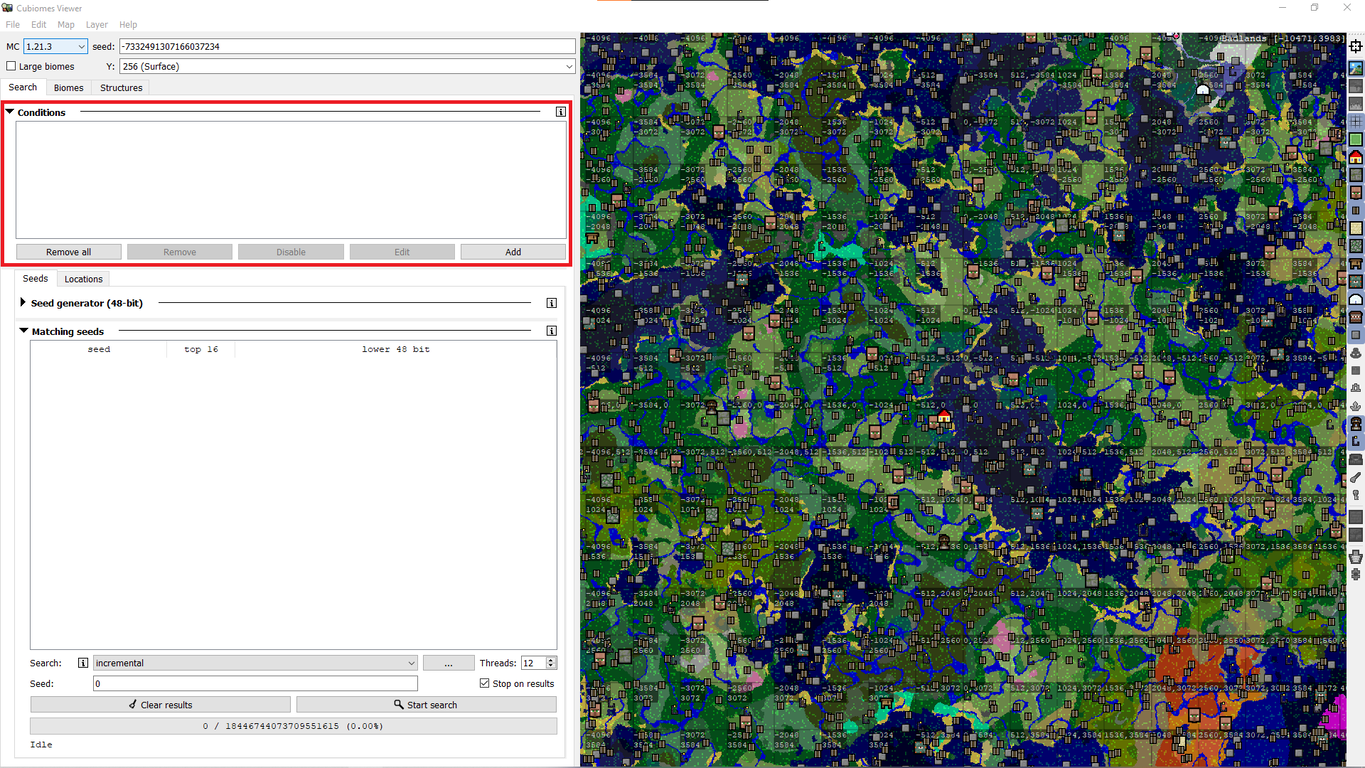Open the Y 256 (Surface) dropdown

tap(347, 66)
